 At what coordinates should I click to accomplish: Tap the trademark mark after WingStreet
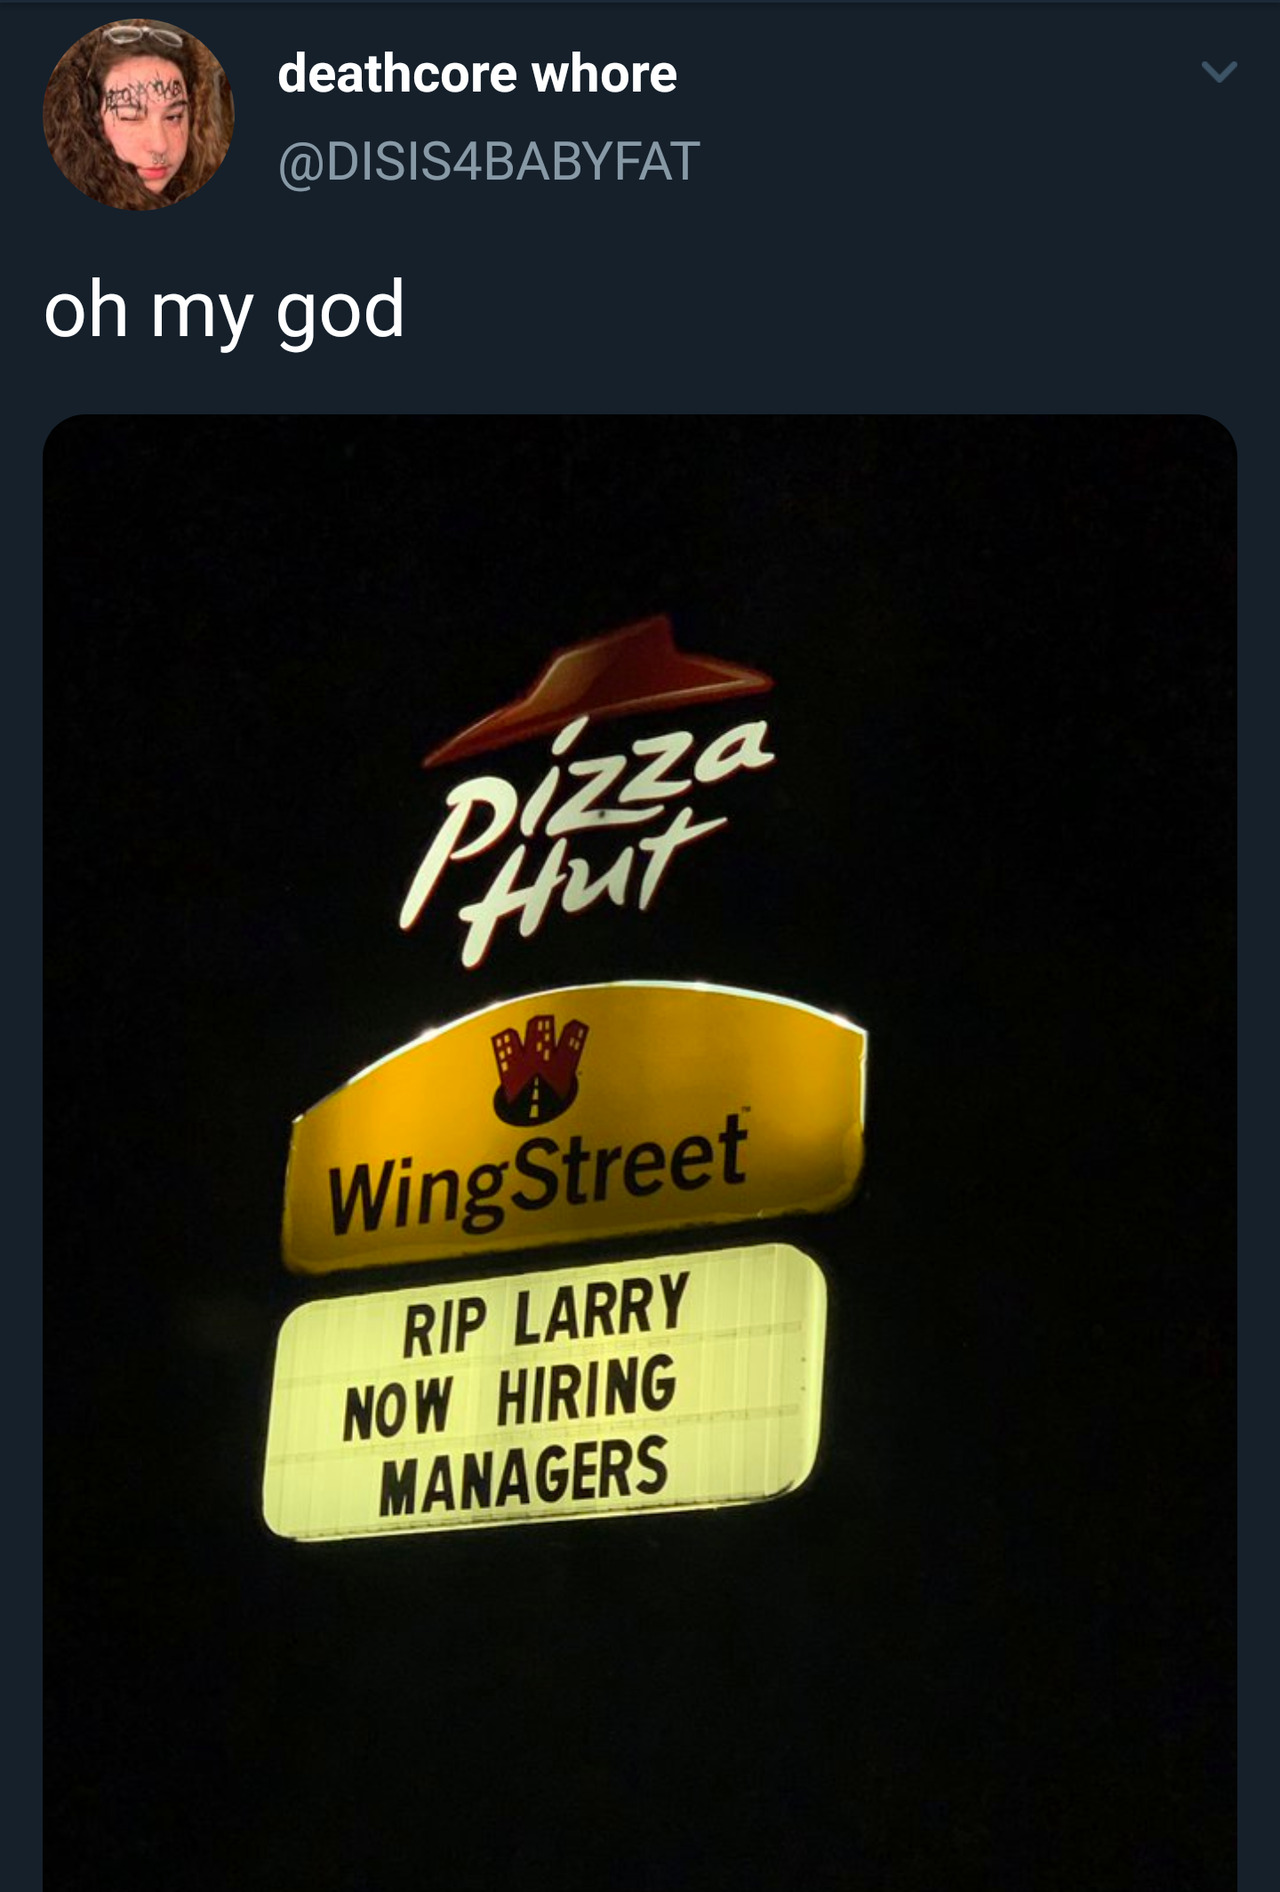(x=742, y=1110)
